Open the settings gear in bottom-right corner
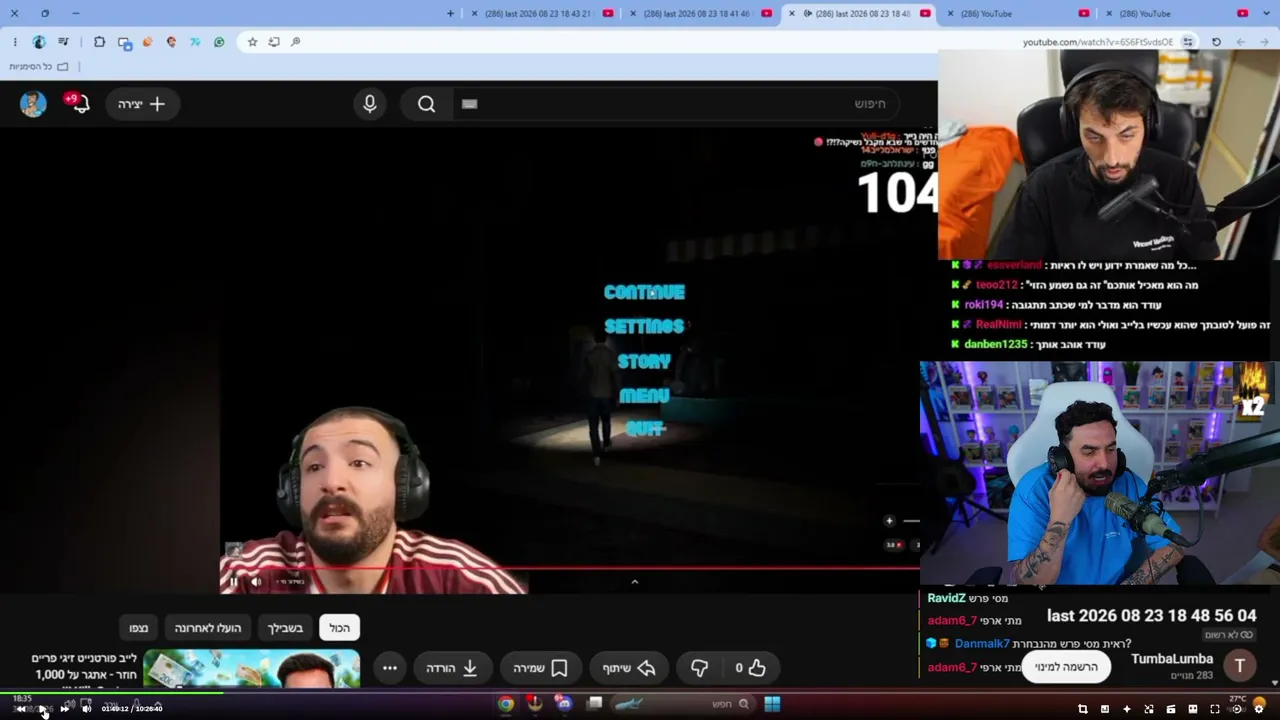The height and width of the screenshot is (720, 1280). [x=1259, y=709]
